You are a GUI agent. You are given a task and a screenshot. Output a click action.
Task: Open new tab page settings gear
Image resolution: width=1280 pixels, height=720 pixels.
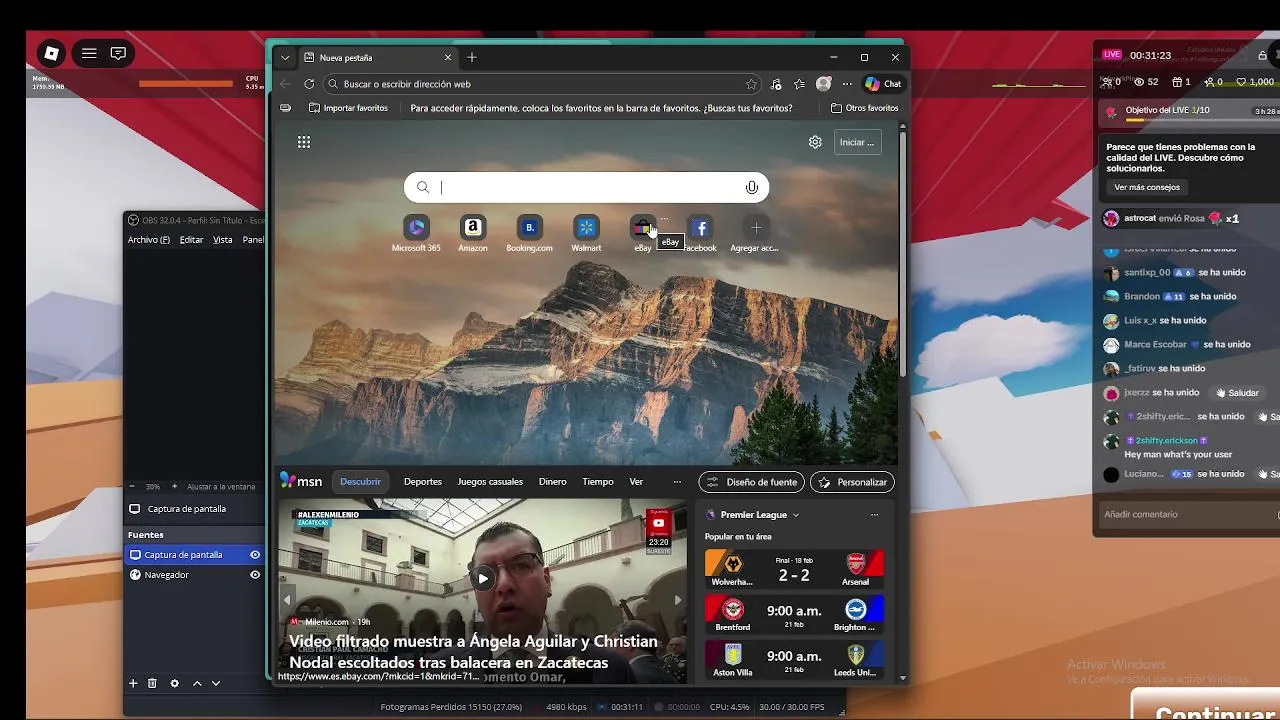[x=815, y=142]
